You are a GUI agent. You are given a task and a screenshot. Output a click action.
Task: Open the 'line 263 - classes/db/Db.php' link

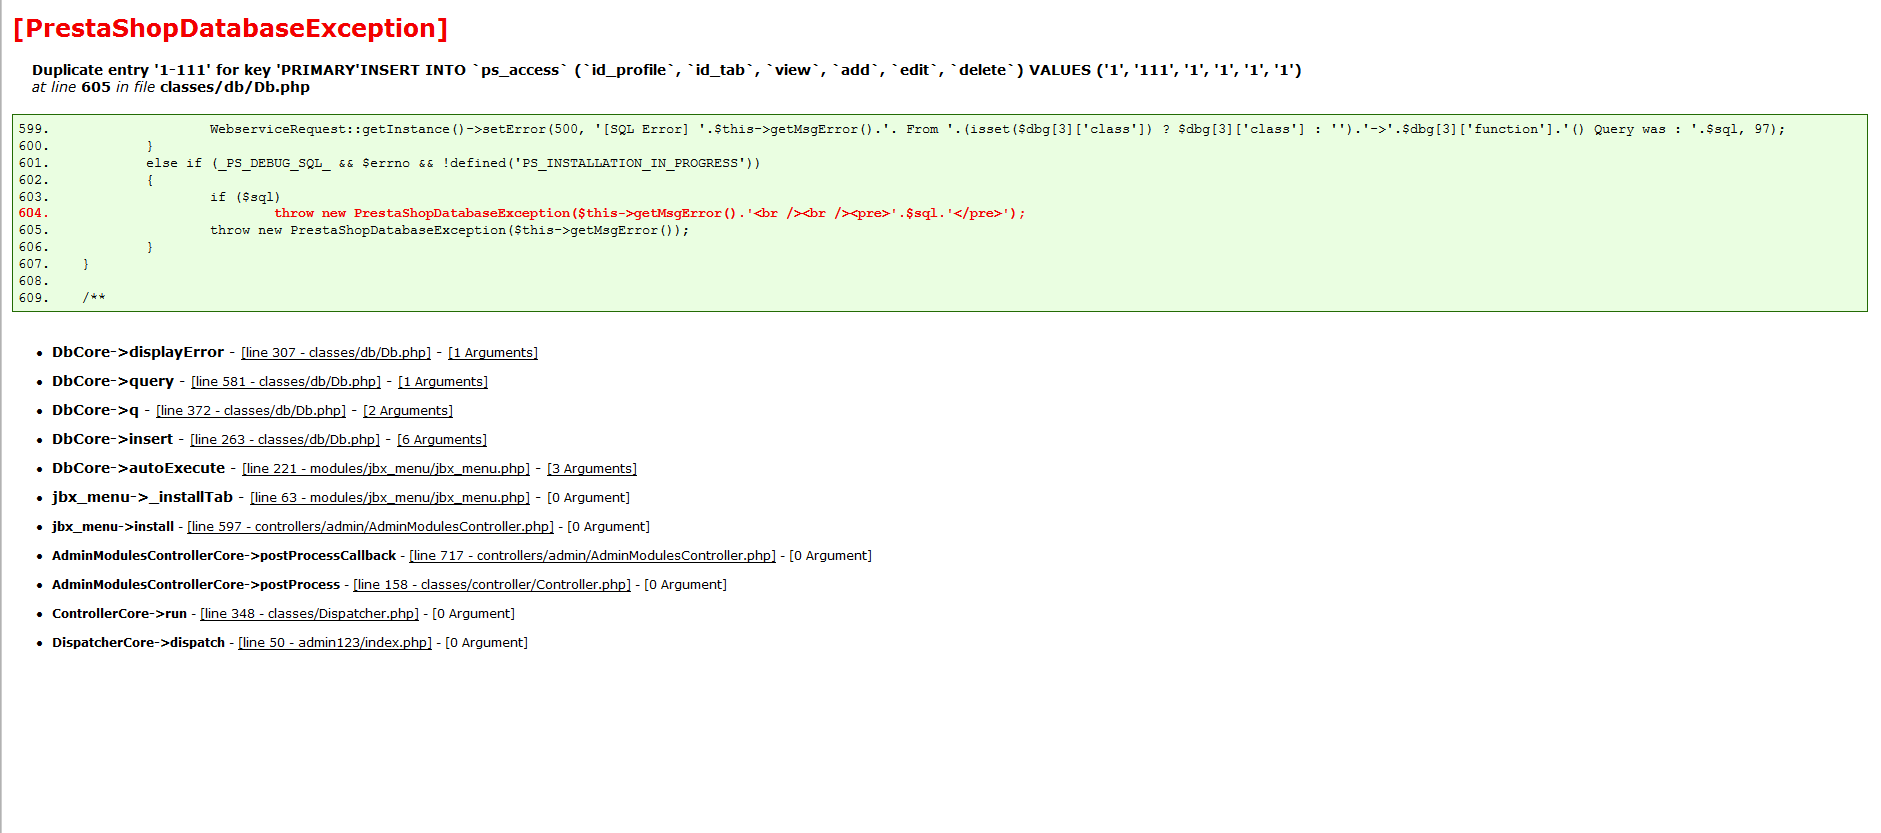(x=285, y=440)
